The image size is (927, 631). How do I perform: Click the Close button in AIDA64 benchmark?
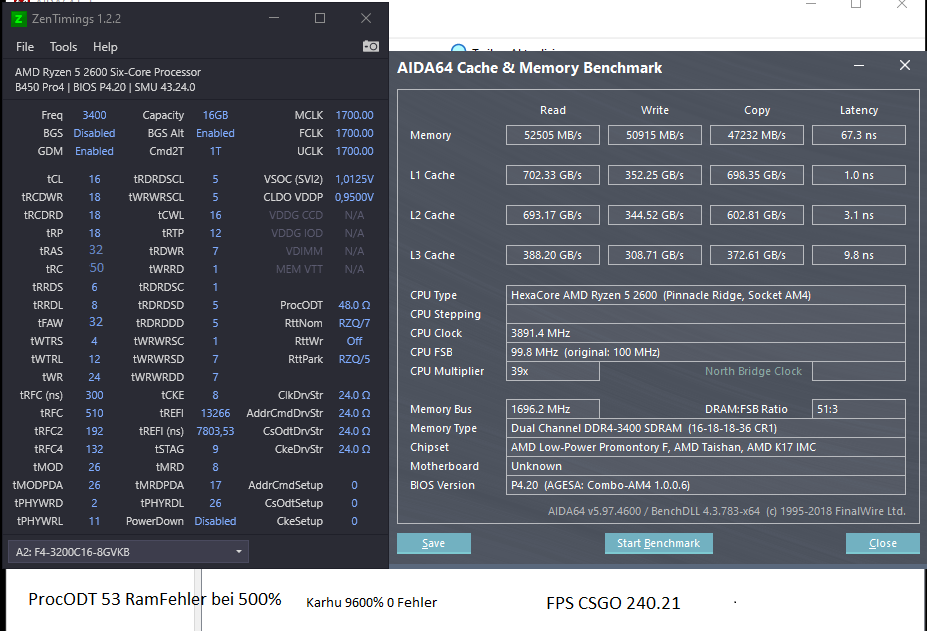click(883, 543)
